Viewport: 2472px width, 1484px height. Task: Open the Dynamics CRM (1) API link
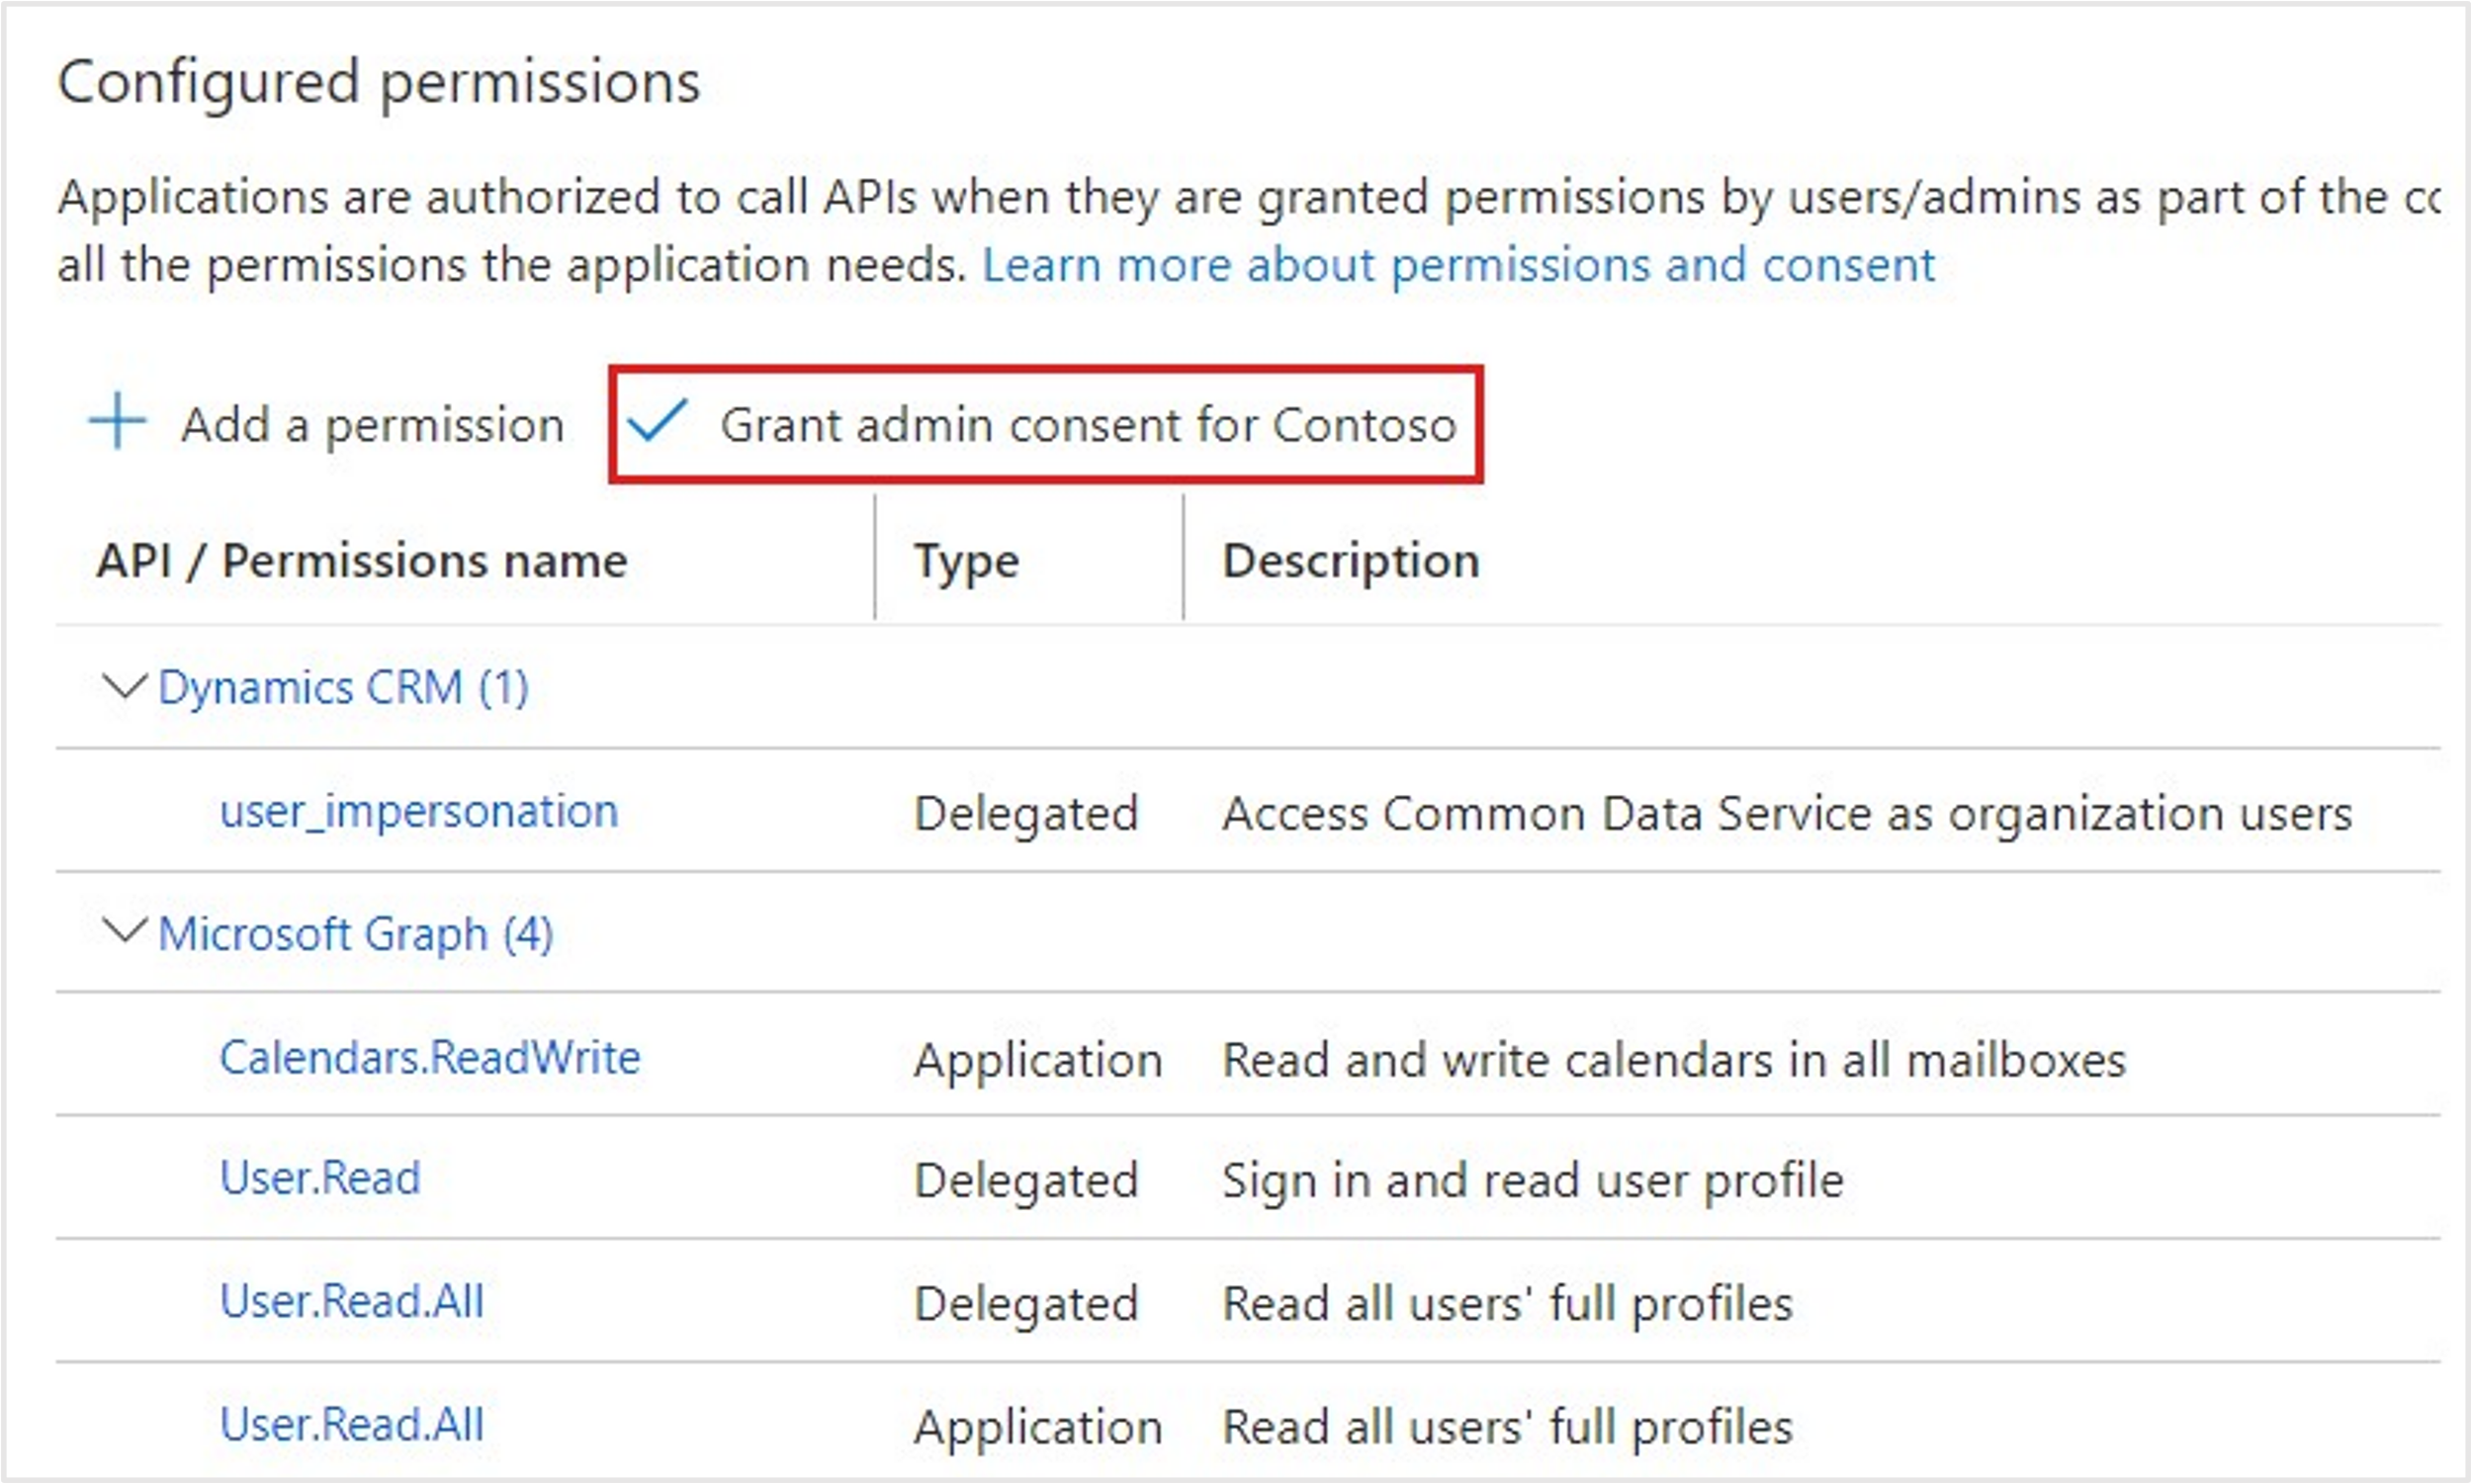click(x=343, y=688)
